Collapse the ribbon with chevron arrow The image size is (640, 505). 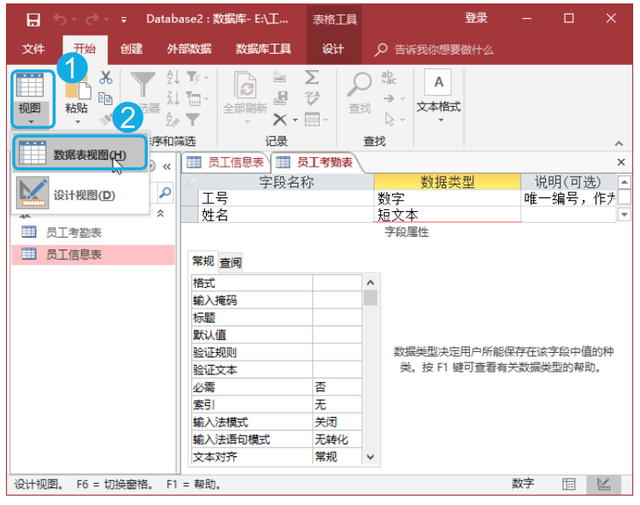(619, 143)
